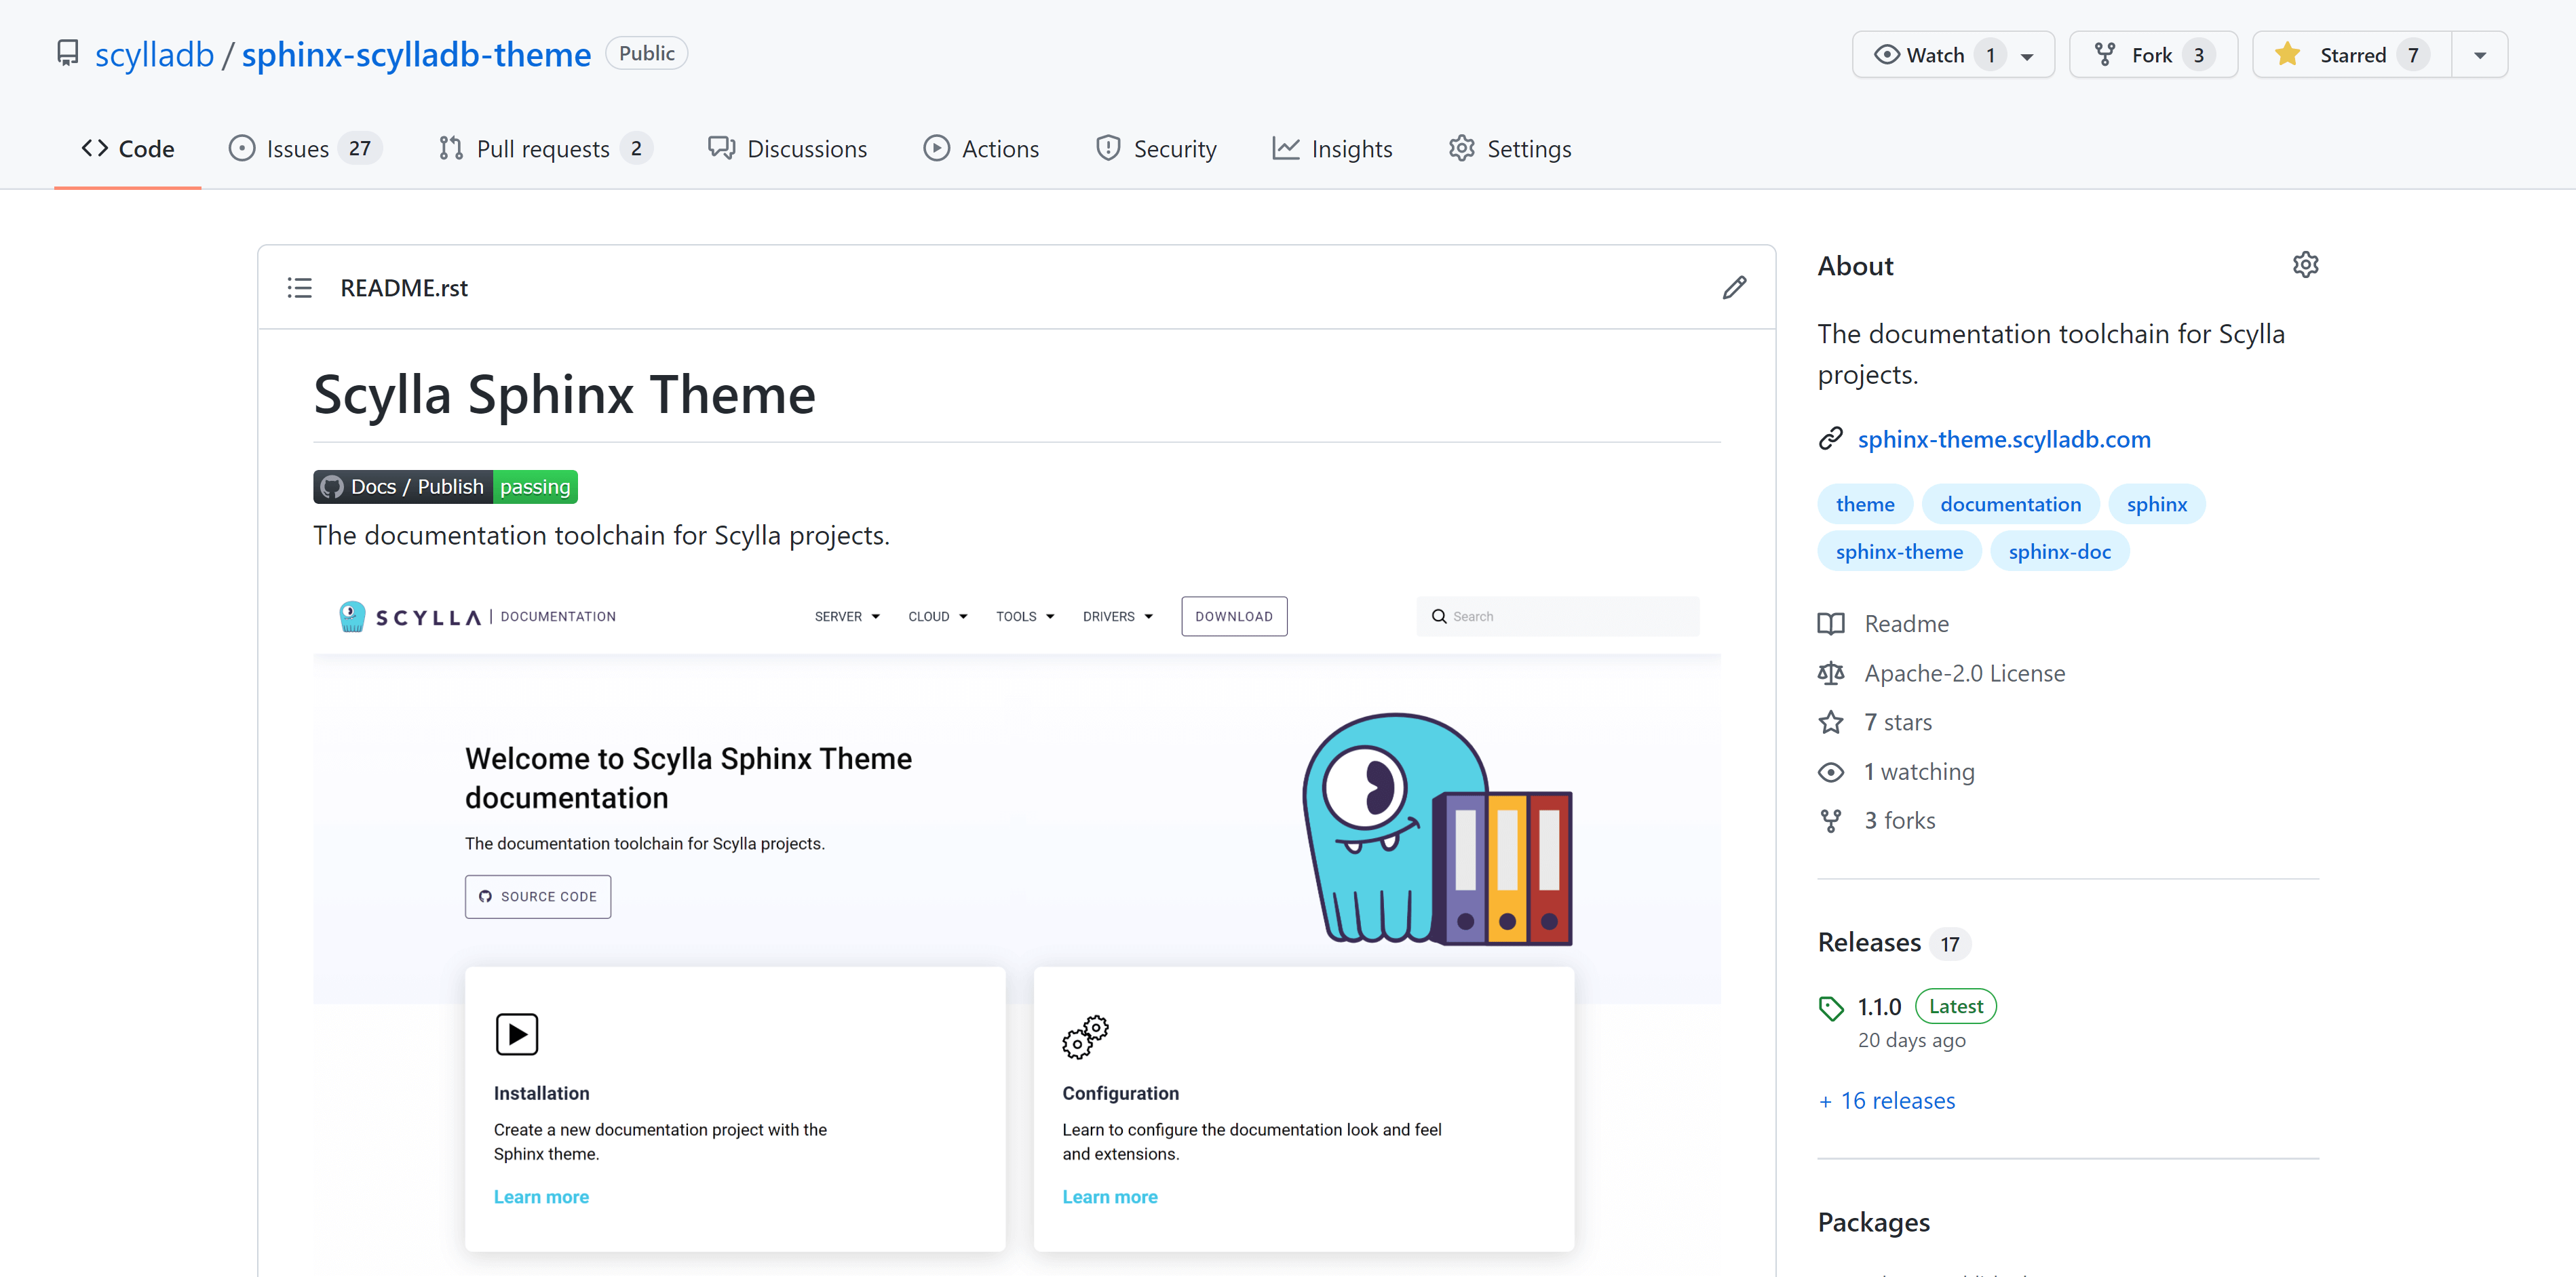Click the '20 days ago' release date
Viewport: 2576px width, 1277px height.
1911,1041
